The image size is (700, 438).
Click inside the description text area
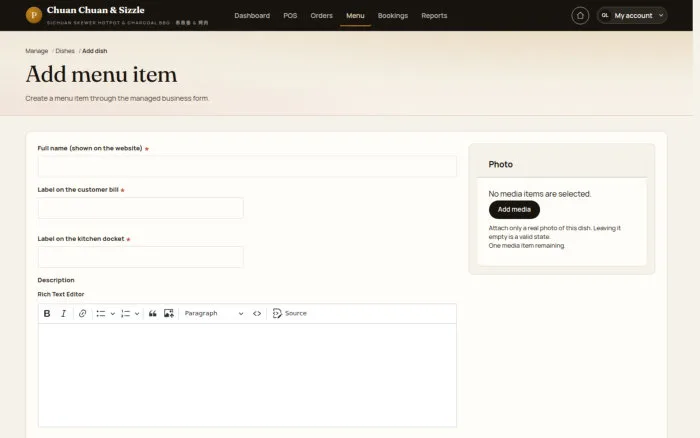tap(247, 375)
